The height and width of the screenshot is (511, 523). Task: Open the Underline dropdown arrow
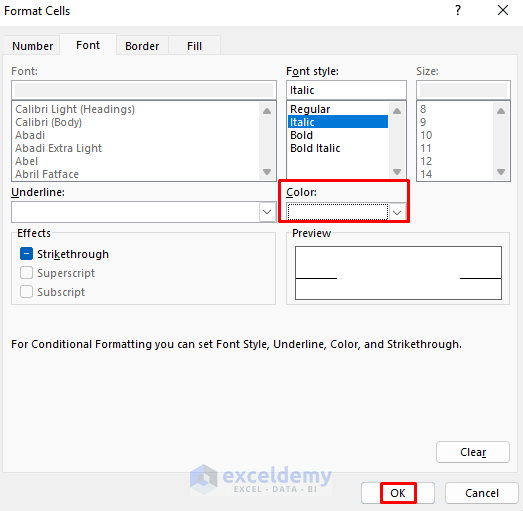(x=267, y=212)
